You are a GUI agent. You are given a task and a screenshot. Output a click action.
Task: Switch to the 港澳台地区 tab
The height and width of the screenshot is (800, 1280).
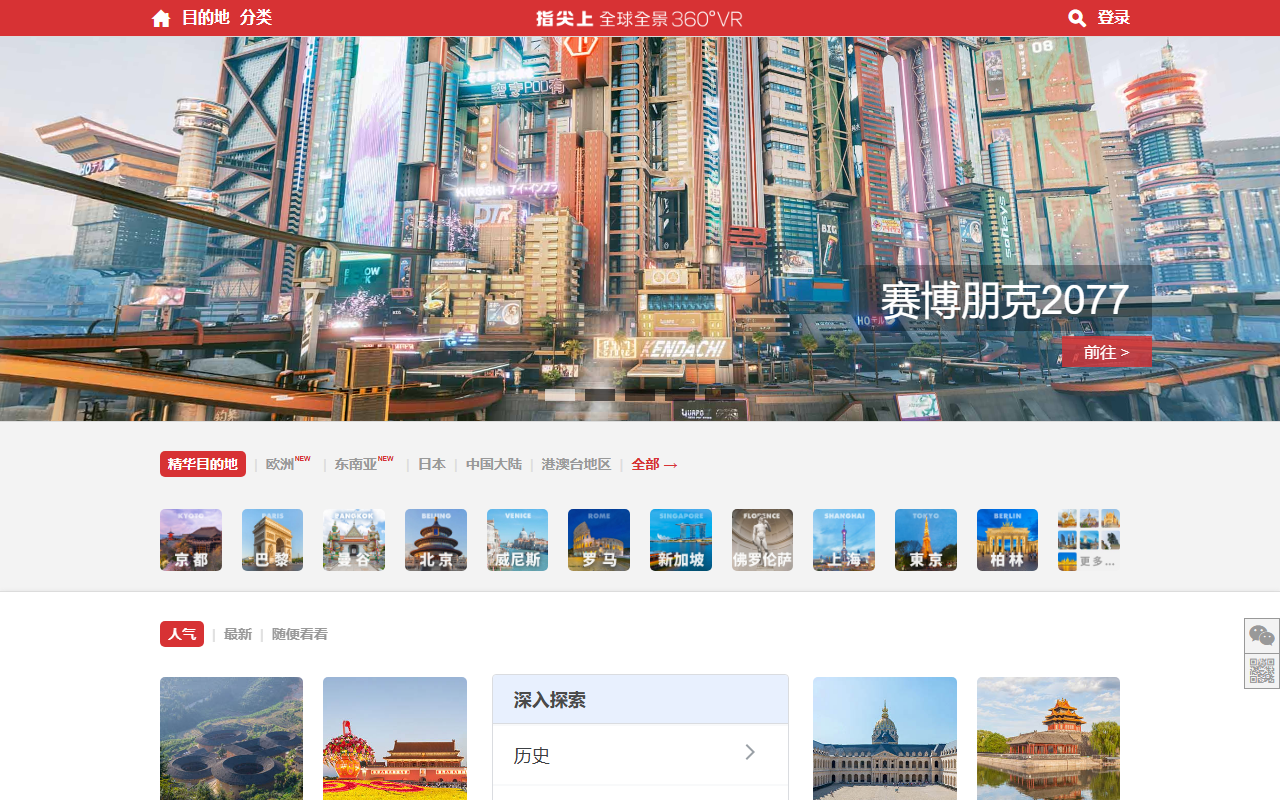(x=576, y=464)
